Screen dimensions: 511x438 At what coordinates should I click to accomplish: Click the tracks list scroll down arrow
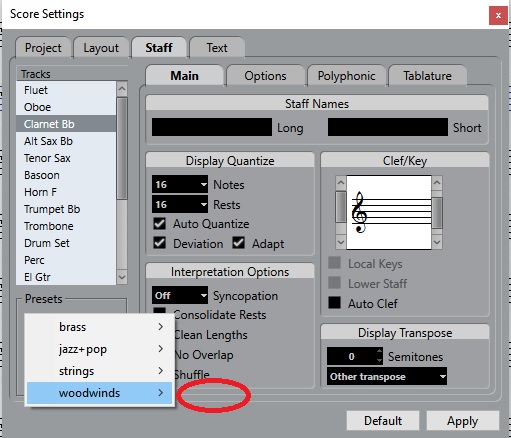pos(122,277)
